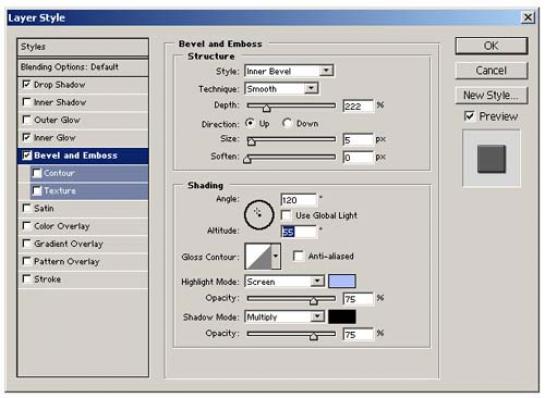Viewport: 545px width, 398px height.
Task: Click the Shadow Opacity slider handle
Action: pyautogui.click(x=314, y=336)
